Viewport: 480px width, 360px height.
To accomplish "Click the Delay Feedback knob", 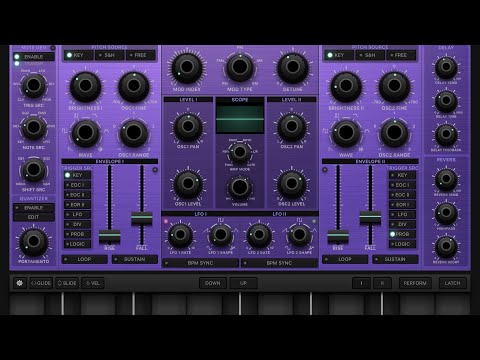I will coord(446,135).
